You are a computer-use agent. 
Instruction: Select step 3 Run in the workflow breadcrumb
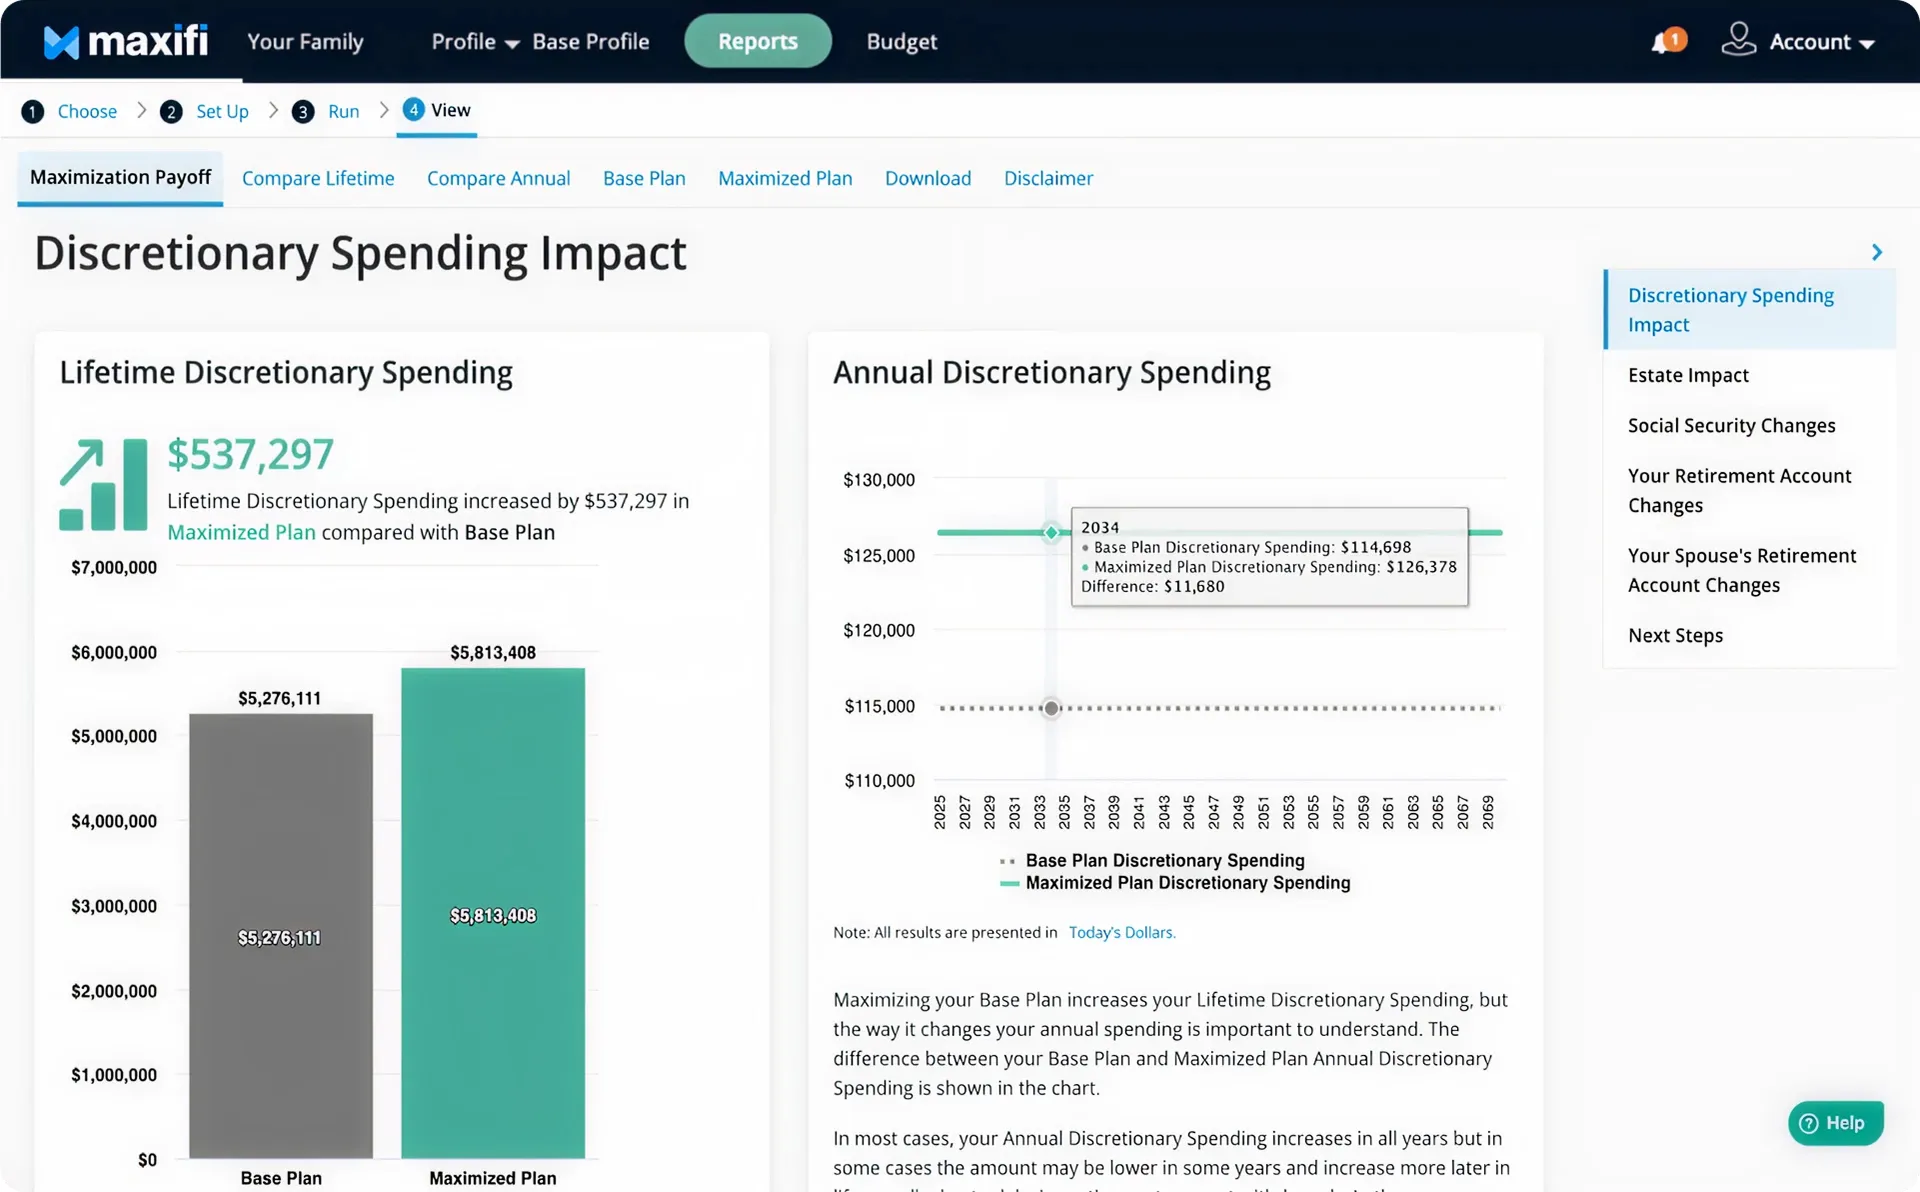(x=341, y=111)
